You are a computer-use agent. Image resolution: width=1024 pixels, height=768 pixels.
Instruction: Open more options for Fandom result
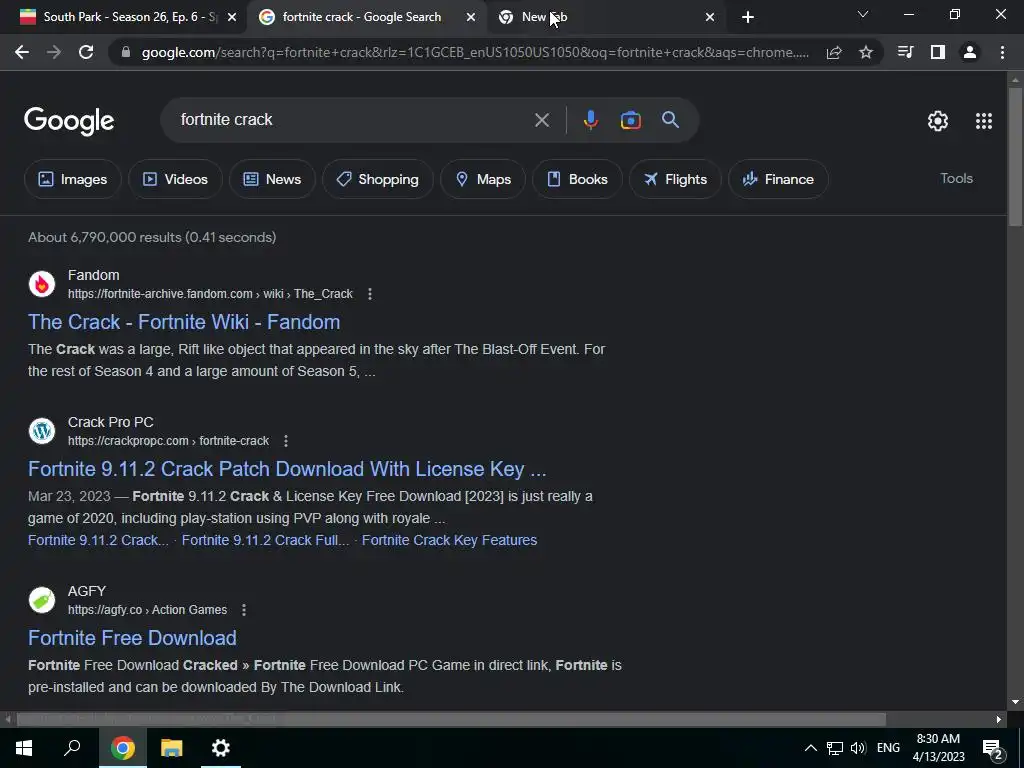pyautogui.click(x=370, y=294)
